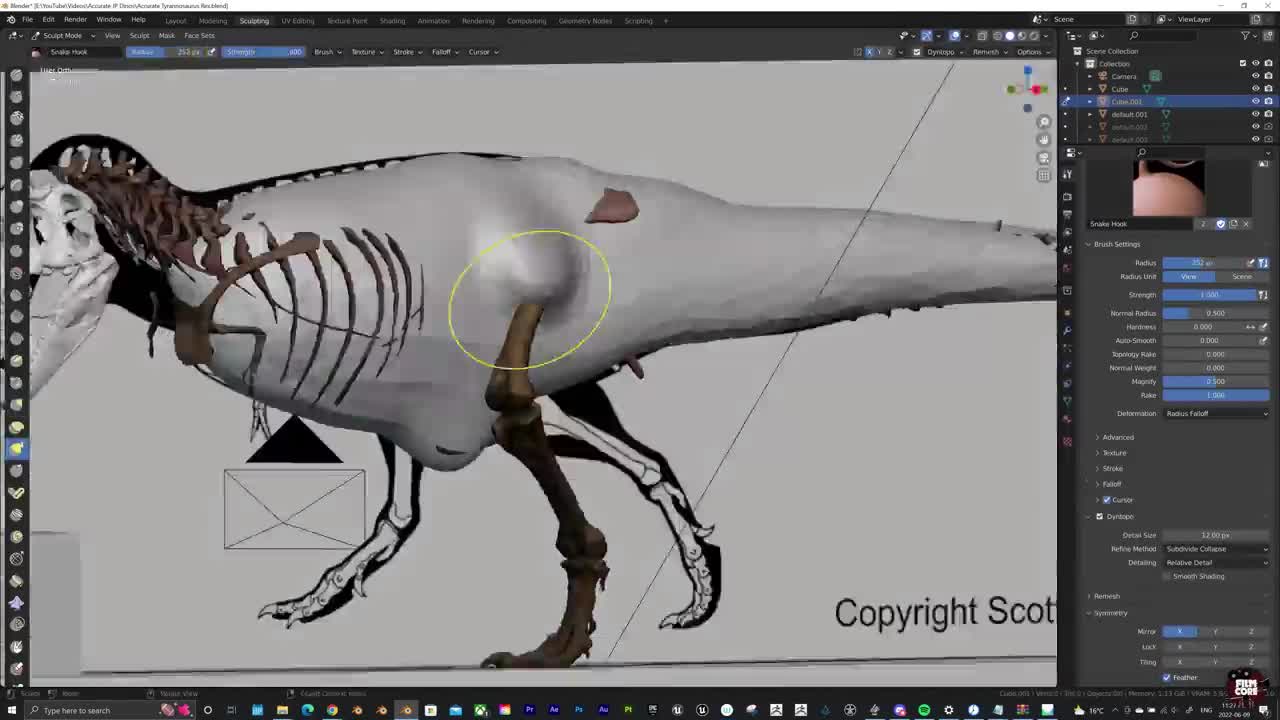Click the editor type selector icon
The image size is (1280, 720).
pos(14,36)
